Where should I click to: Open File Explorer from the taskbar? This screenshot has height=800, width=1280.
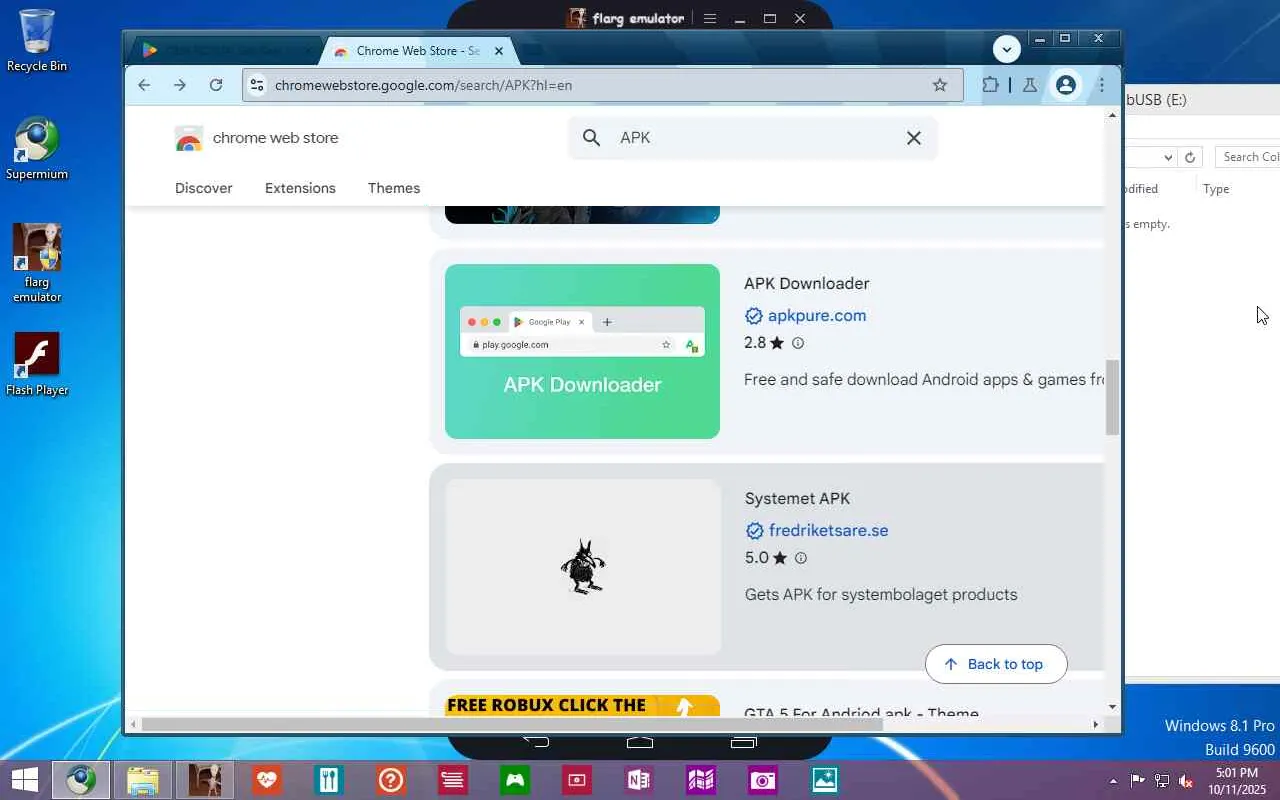click(143, 780)
